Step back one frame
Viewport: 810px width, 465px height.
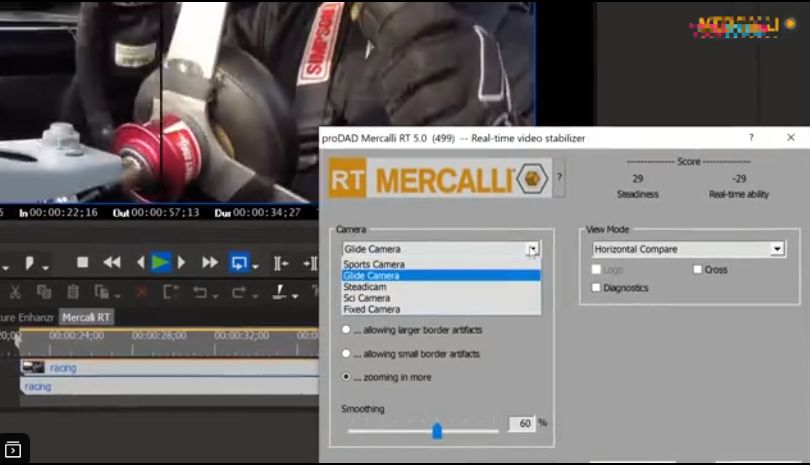140,262
